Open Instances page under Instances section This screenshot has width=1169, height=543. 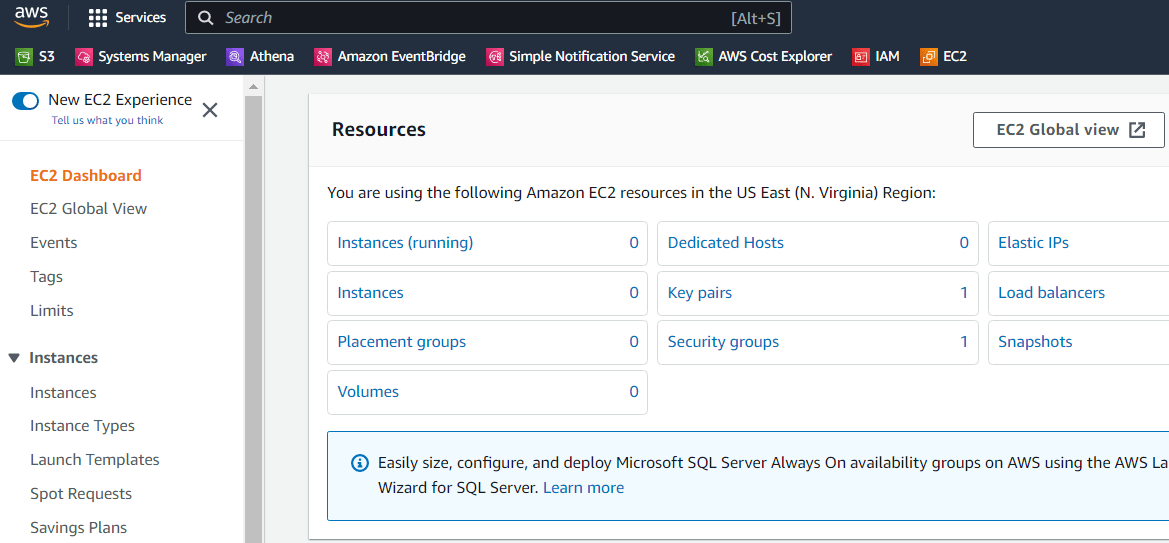[x=63, y=392]
